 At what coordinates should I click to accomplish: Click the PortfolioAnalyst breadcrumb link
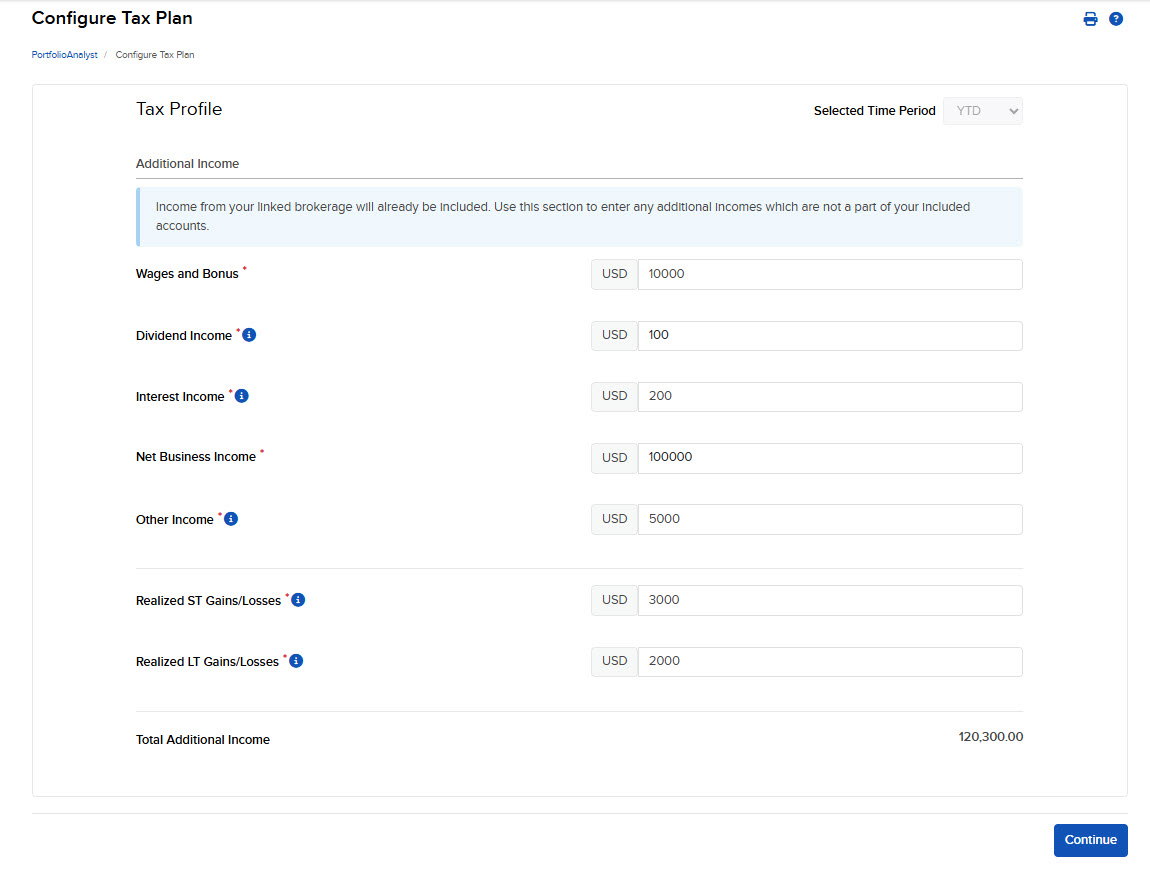(x=63, y=55)
